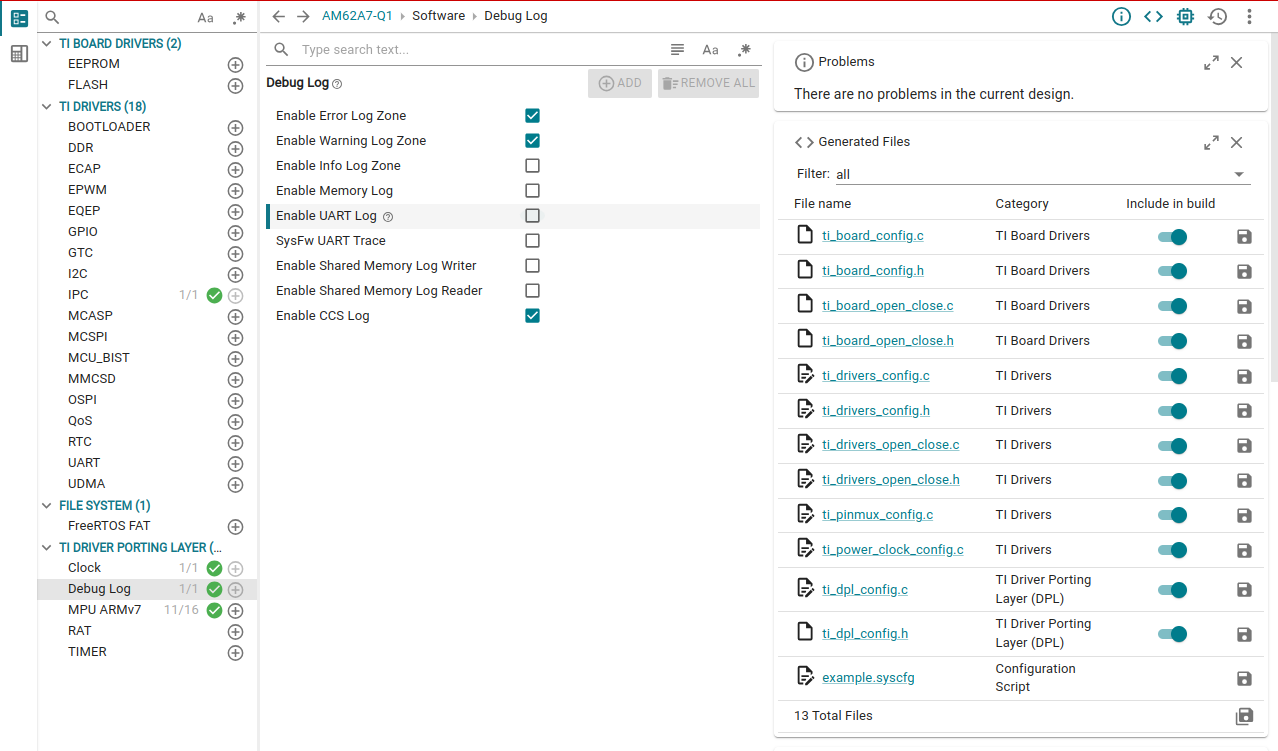Click the history icon in top toolbar
Screen dimensions: 1278x751
(1217, 16)
